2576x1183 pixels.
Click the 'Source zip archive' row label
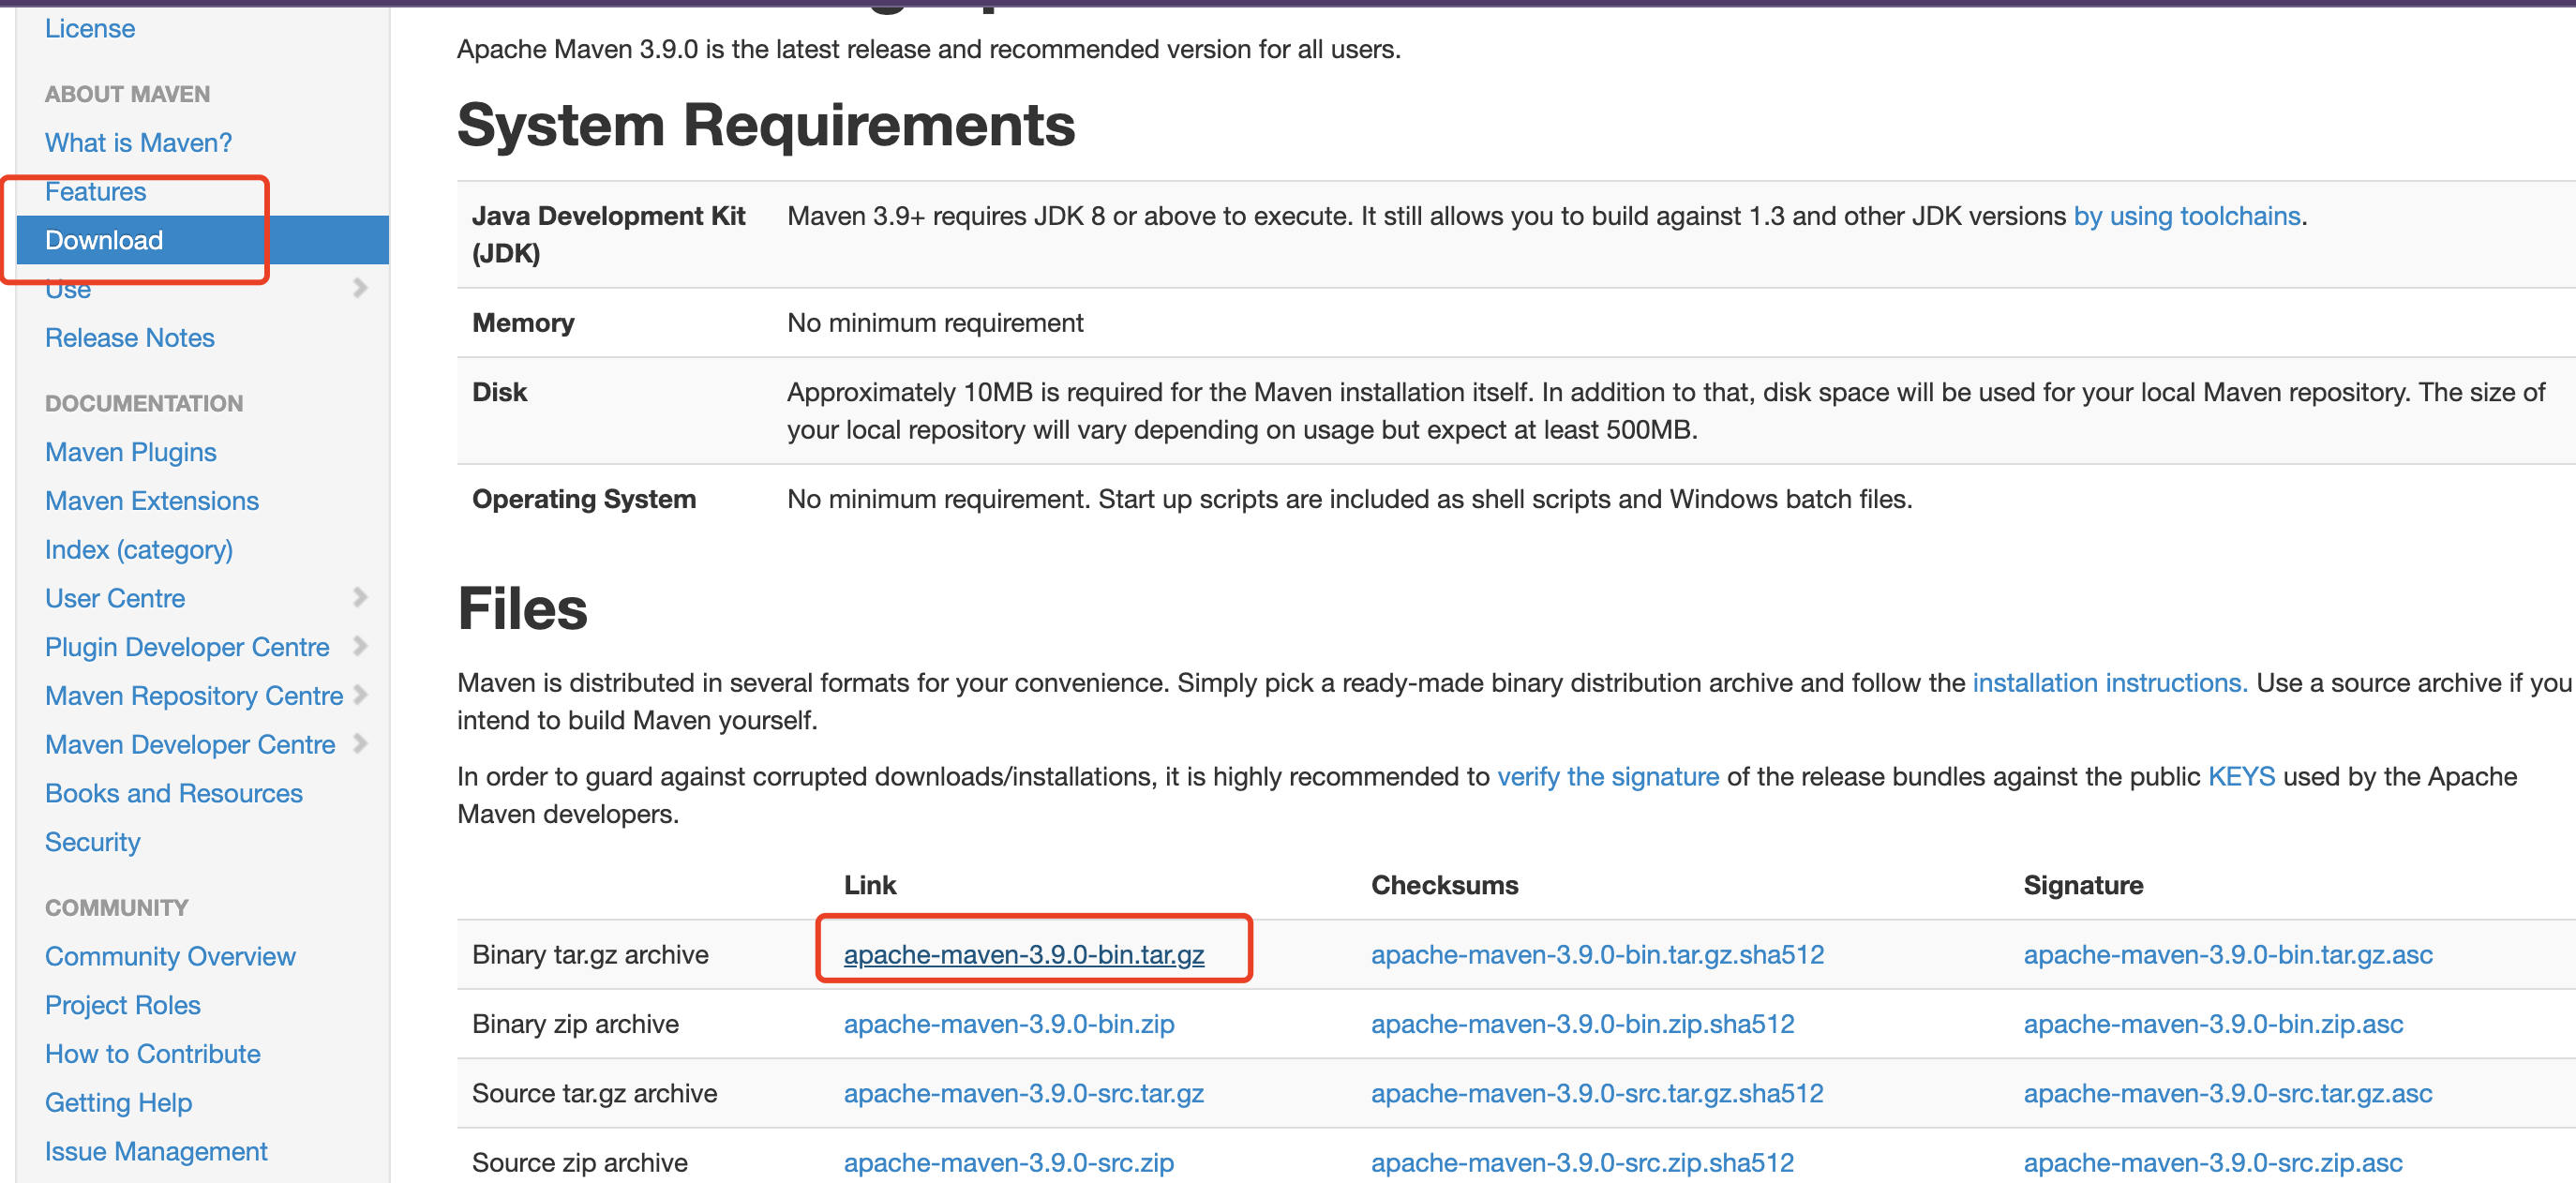pyautogui.click(x=579, y=1162)
